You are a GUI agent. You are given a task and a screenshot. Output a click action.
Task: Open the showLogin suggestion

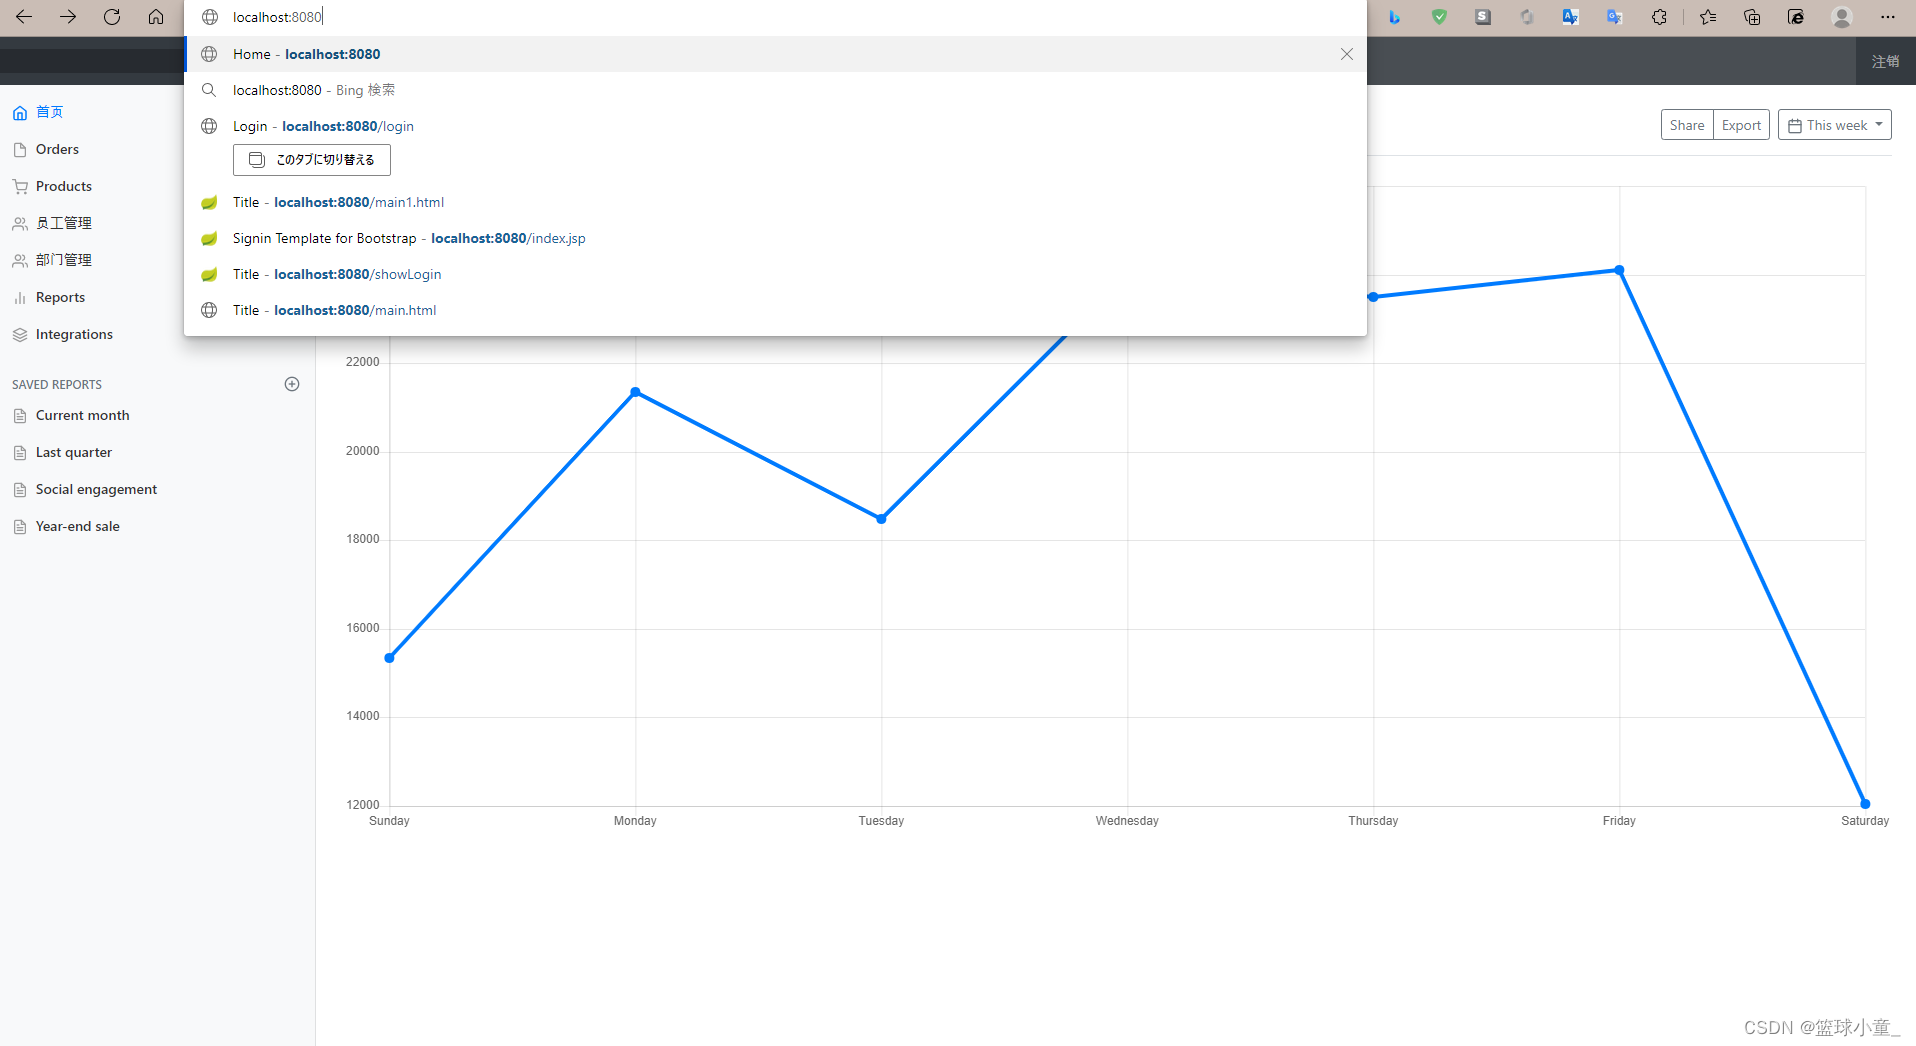[775, 274]
